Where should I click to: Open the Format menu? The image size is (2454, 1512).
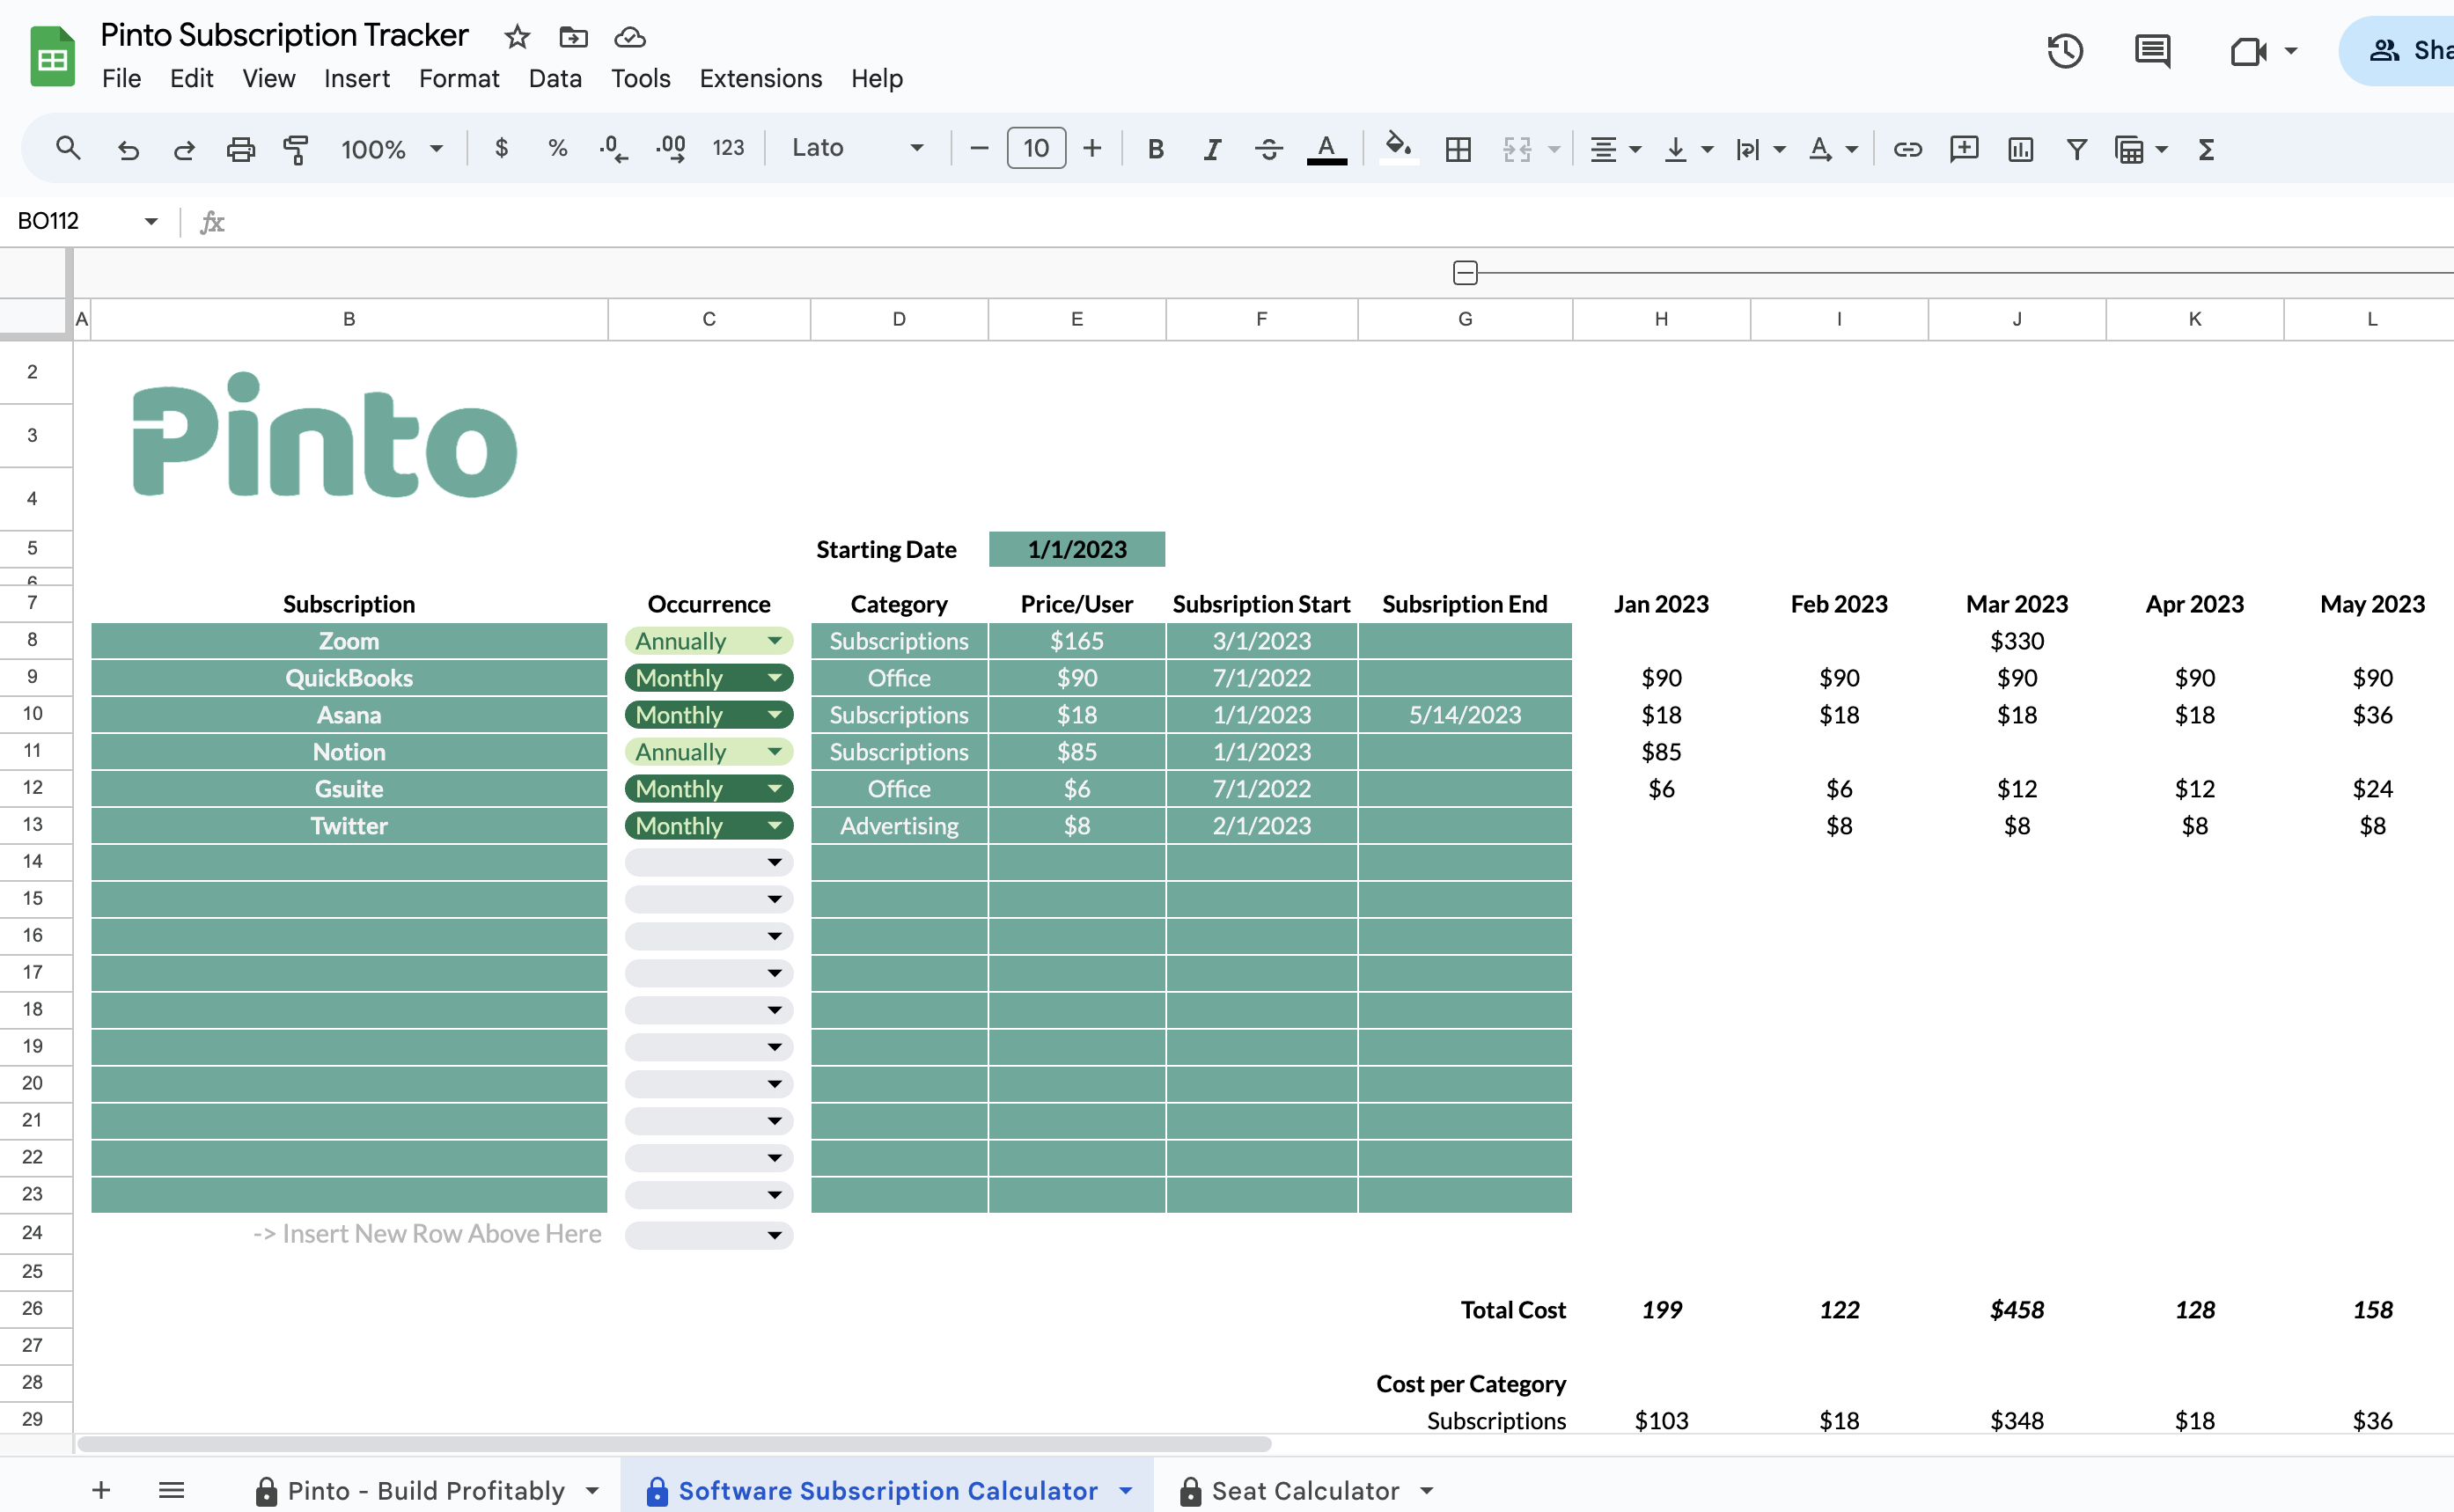[459, 78]
